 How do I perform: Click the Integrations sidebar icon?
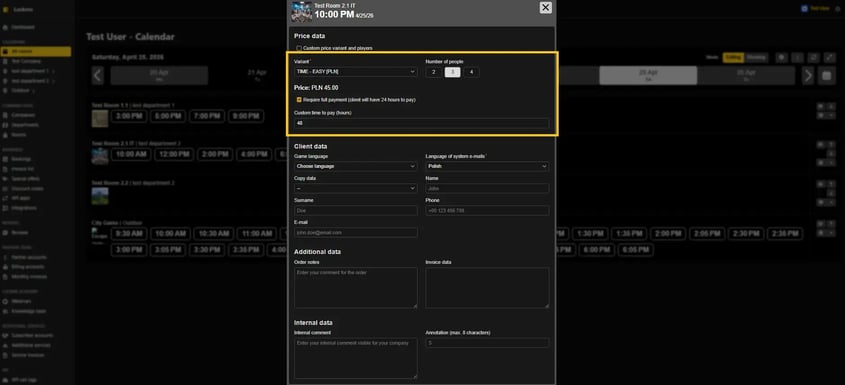tap(5, 208)
